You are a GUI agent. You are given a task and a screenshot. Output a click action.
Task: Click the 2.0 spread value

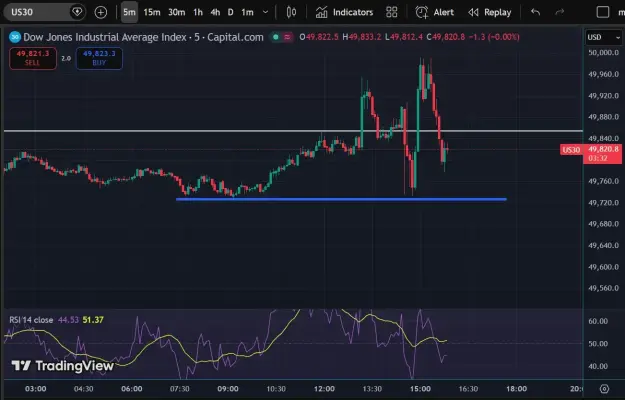(x=66, y=58)
